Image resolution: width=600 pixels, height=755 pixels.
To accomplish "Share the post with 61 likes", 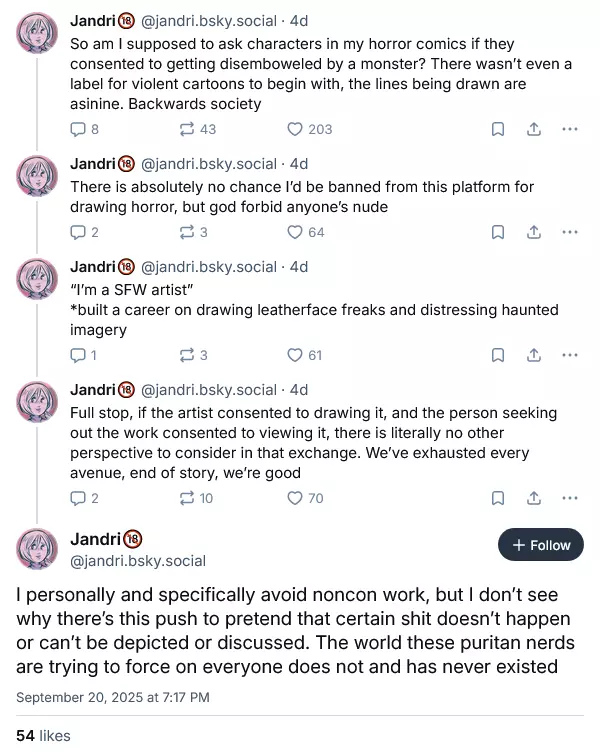I will click(534, 355).
